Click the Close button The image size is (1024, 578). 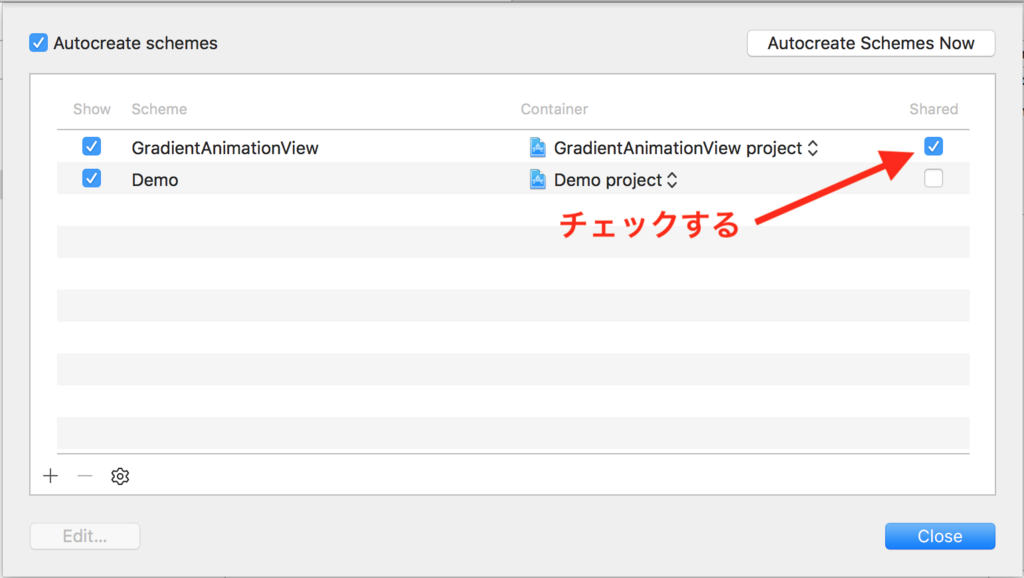[x=940, y=536]
